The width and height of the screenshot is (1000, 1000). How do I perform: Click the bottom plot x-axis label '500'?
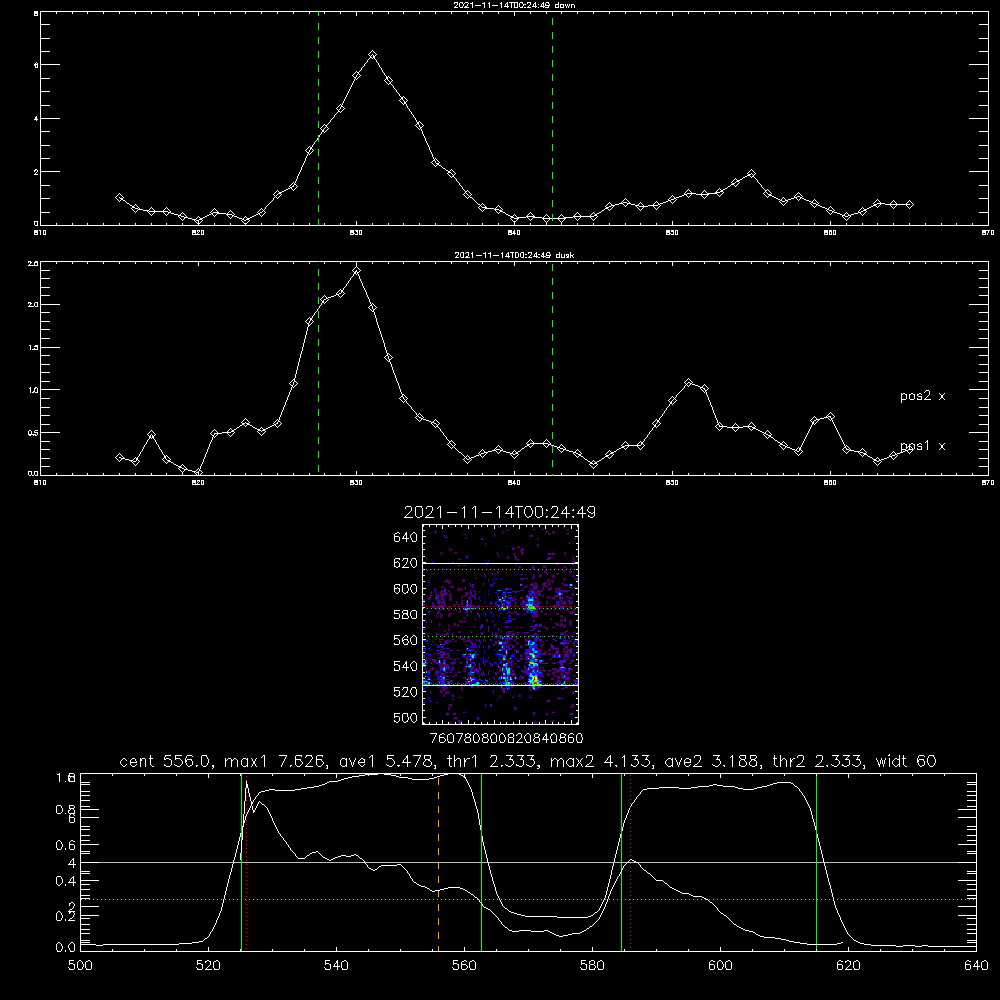tap(80, 966)
